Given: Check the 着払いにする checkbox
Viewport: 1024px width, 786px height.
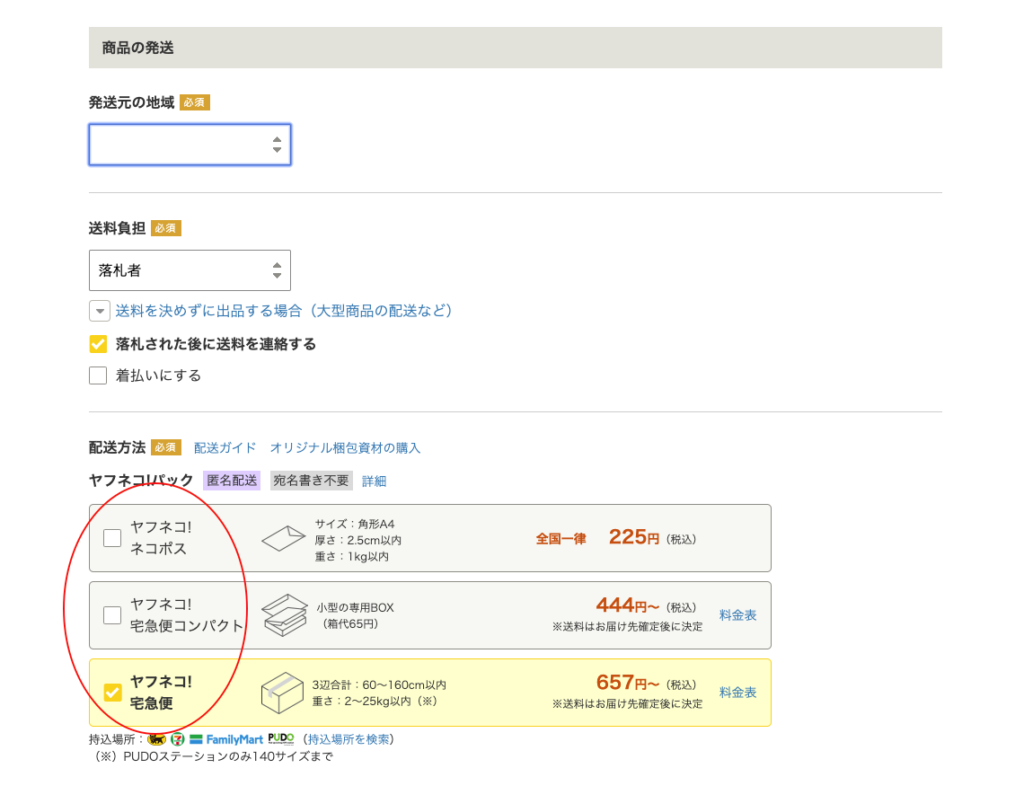Looking at the screenshot, I should (x=98, y=375).
